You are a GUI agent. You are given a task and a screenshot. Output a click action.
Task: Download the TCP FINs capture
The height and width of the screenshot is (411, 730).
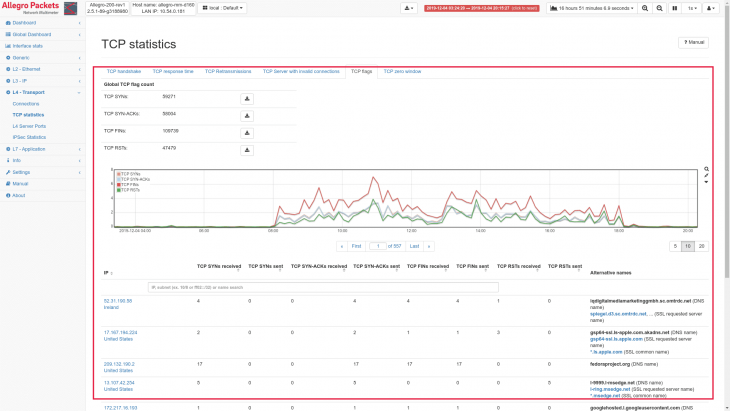(x=247, y=131)
